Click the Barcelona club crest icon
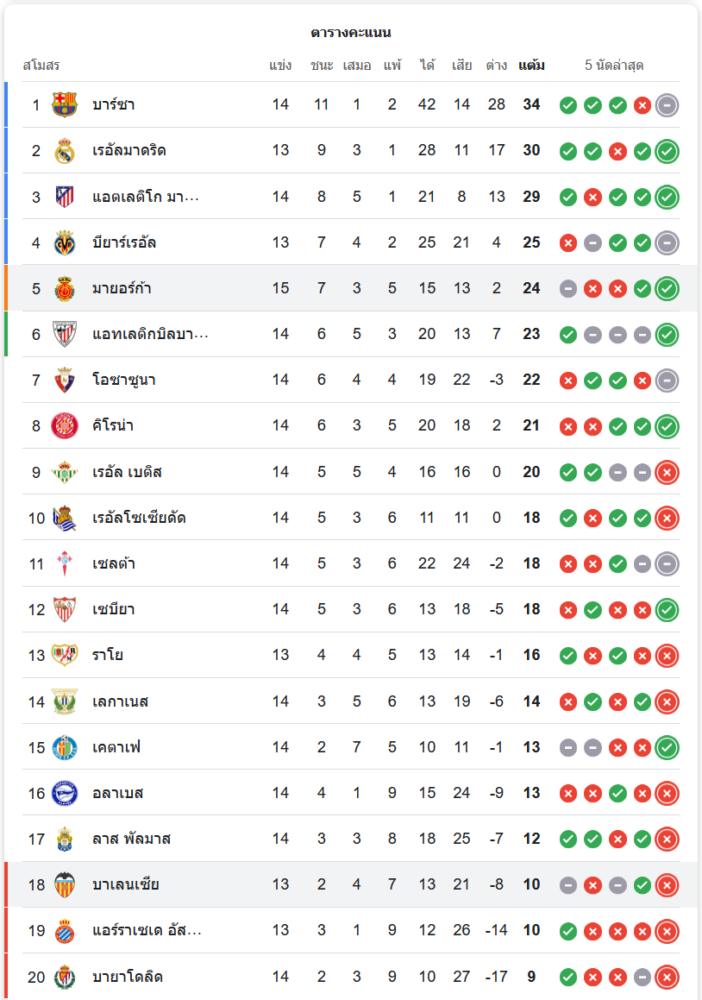This screenshot has height=1000, width=702. coord(65,105)
